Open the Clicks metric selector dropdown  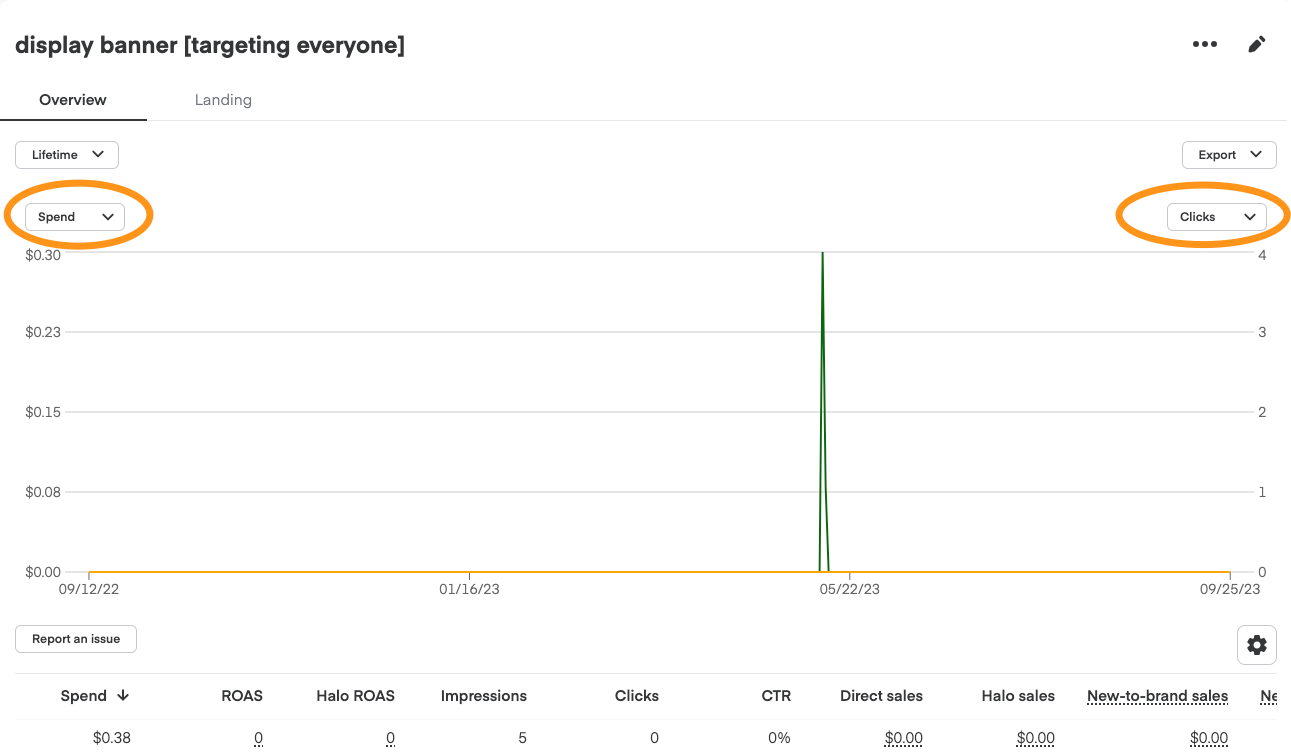[1216, 216]
